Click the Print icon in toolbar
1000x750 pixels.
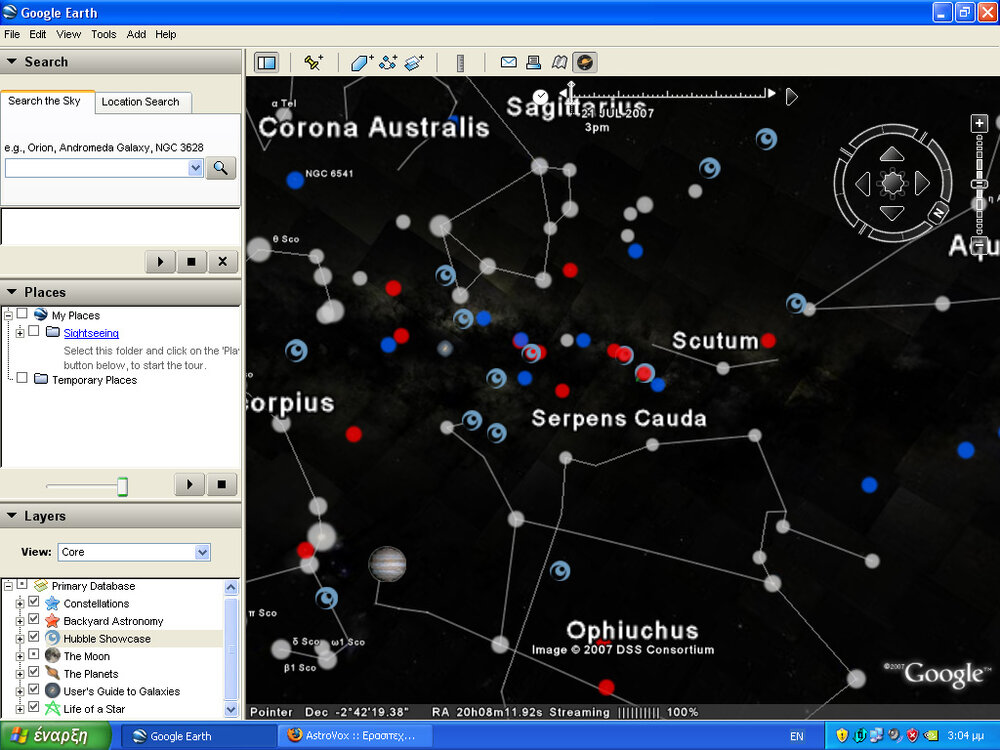coord(534,63)
